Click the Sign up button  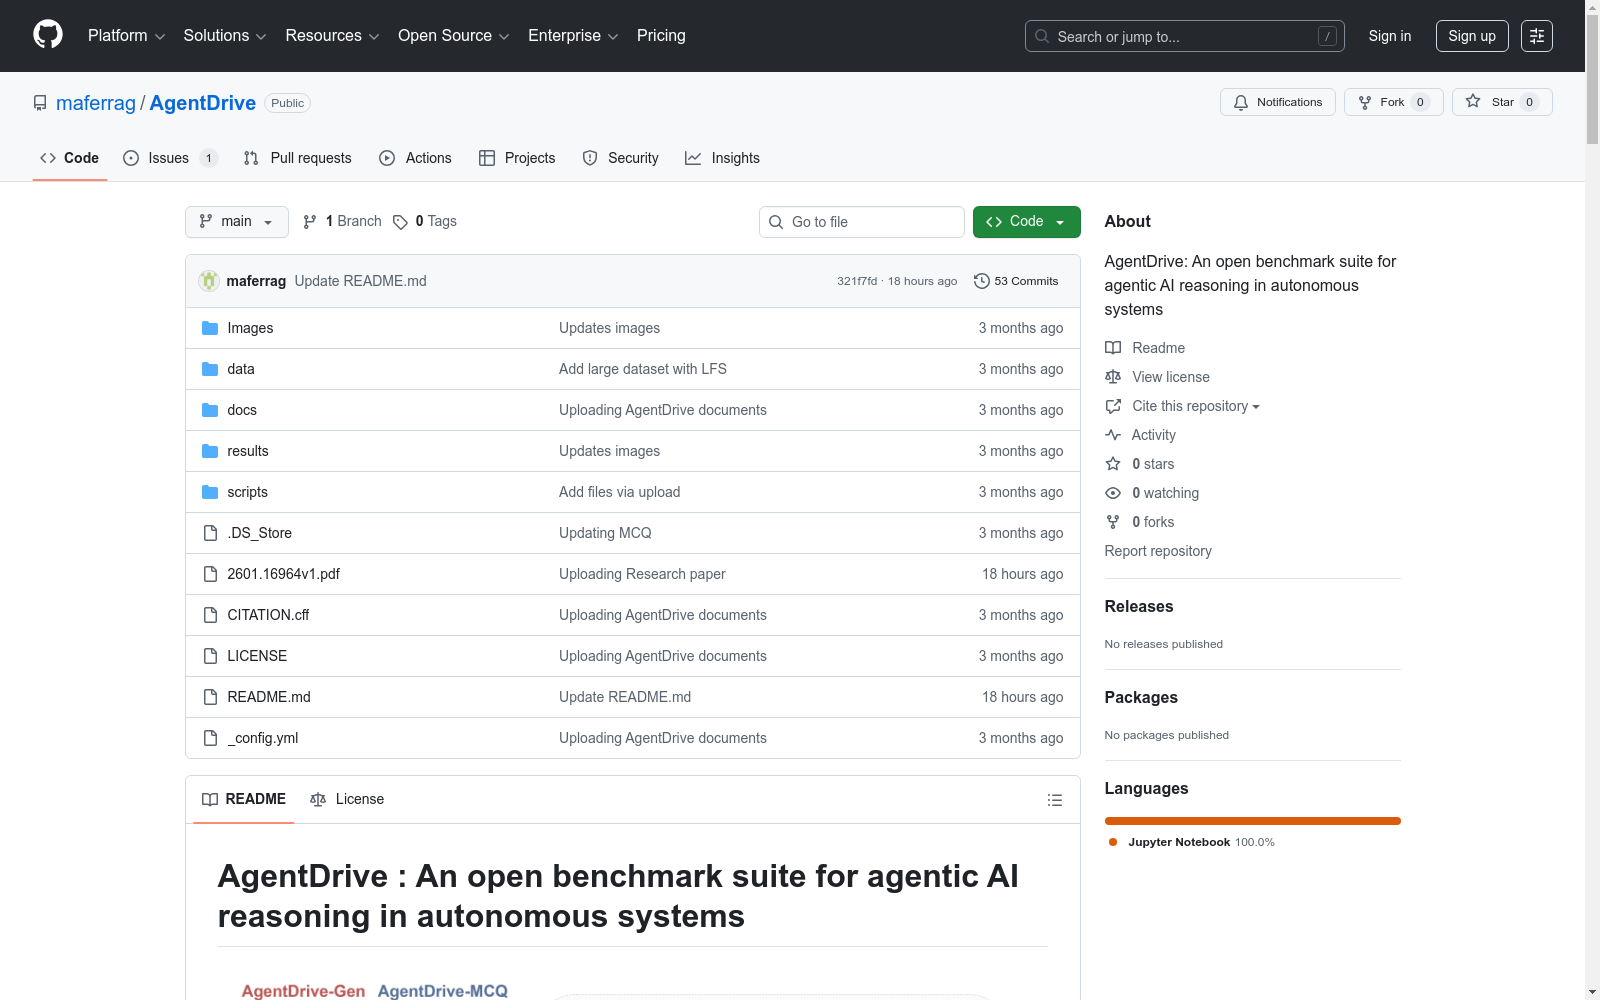pos(1472,36)
